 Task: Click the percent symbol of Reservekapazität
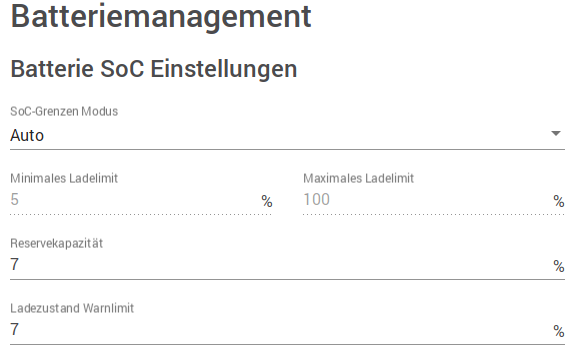[x=559, y=266]
